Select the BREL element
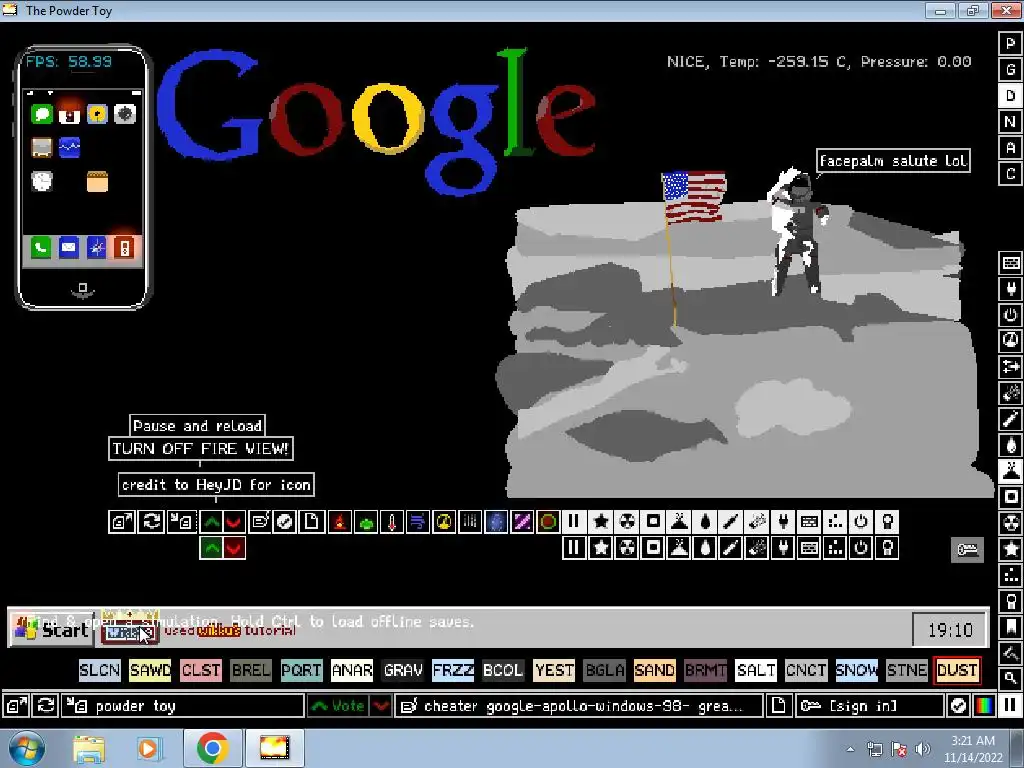This screenshot has width=1024, height=768. click(251, 670)
